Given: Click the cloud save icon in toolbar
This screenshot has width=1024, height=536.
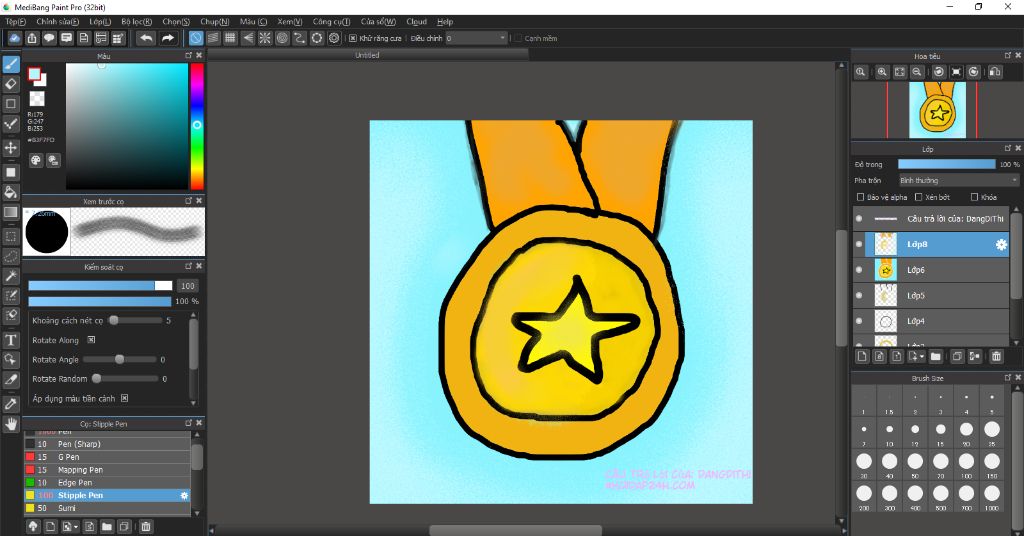Looking at the screenshot, I should point(14,38).
